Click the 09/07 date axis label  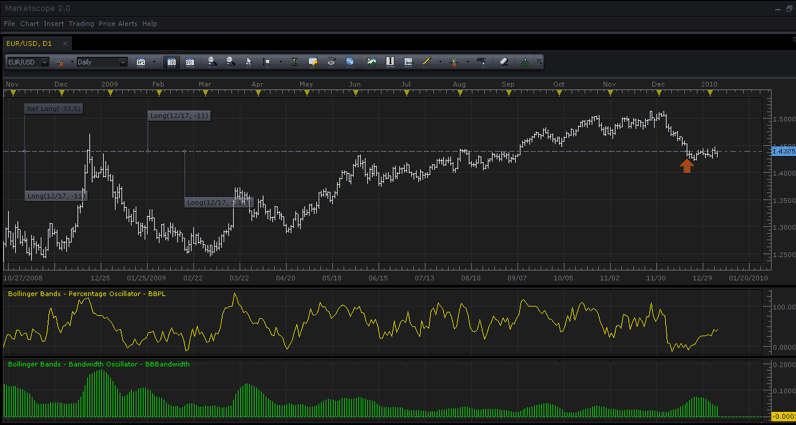(516, 278)
